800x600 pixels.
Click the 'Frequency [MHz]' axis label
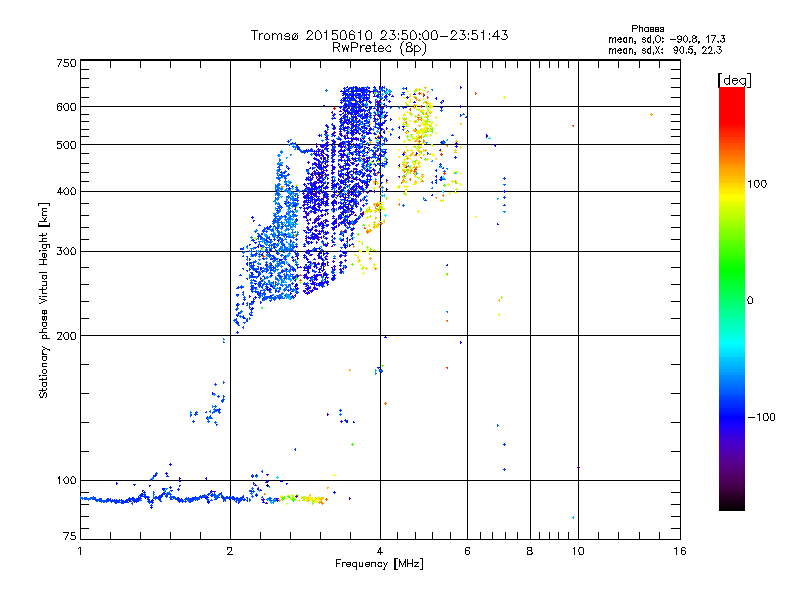click(x=379, y=564)
